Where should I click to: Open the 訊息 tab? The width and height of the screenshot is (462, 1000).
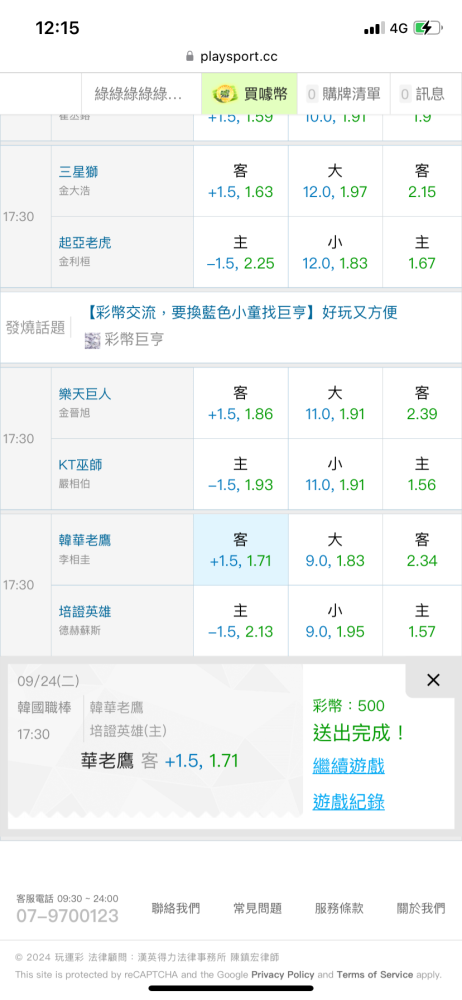point(422,94)
